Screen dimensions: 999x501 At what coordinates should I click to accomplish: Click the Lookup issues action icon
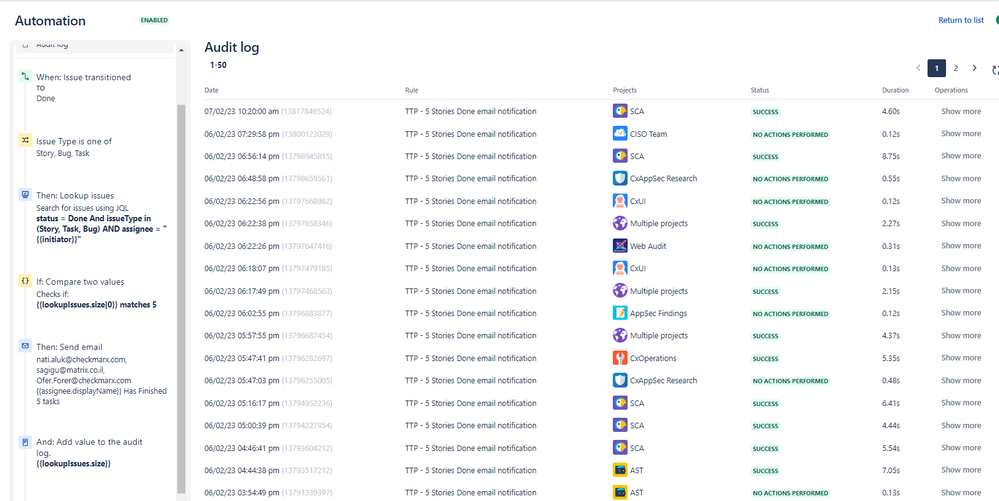(x=25, y=195)
